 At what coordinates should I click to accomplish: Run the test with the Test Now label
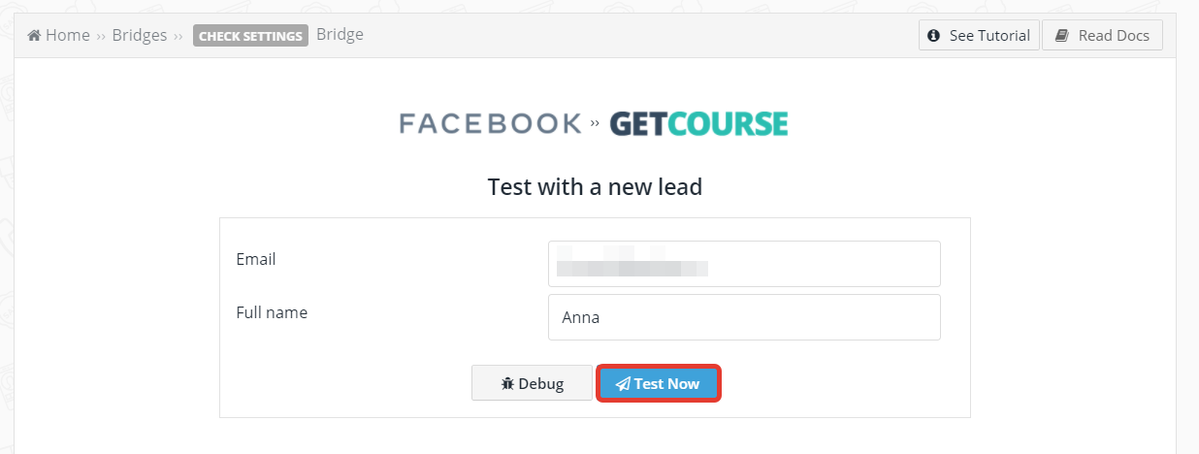667,384
